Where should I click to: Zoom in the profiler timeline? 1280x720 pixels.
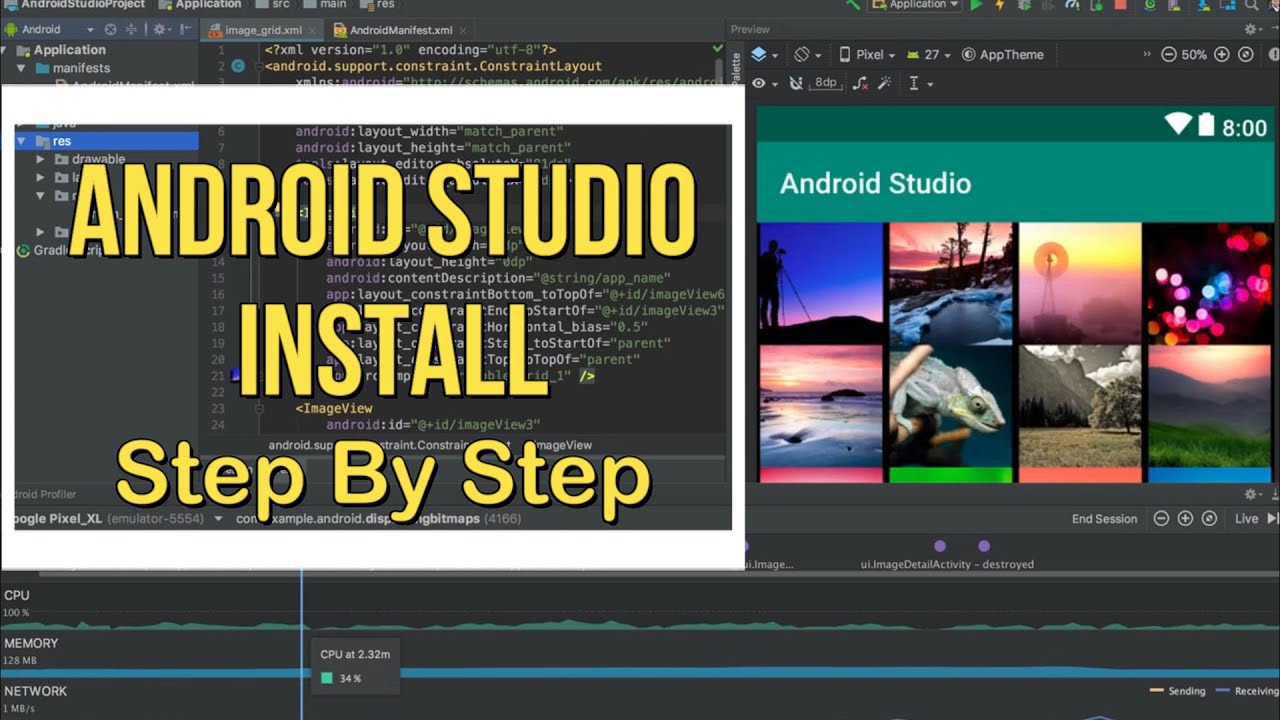pos(1185,518)
